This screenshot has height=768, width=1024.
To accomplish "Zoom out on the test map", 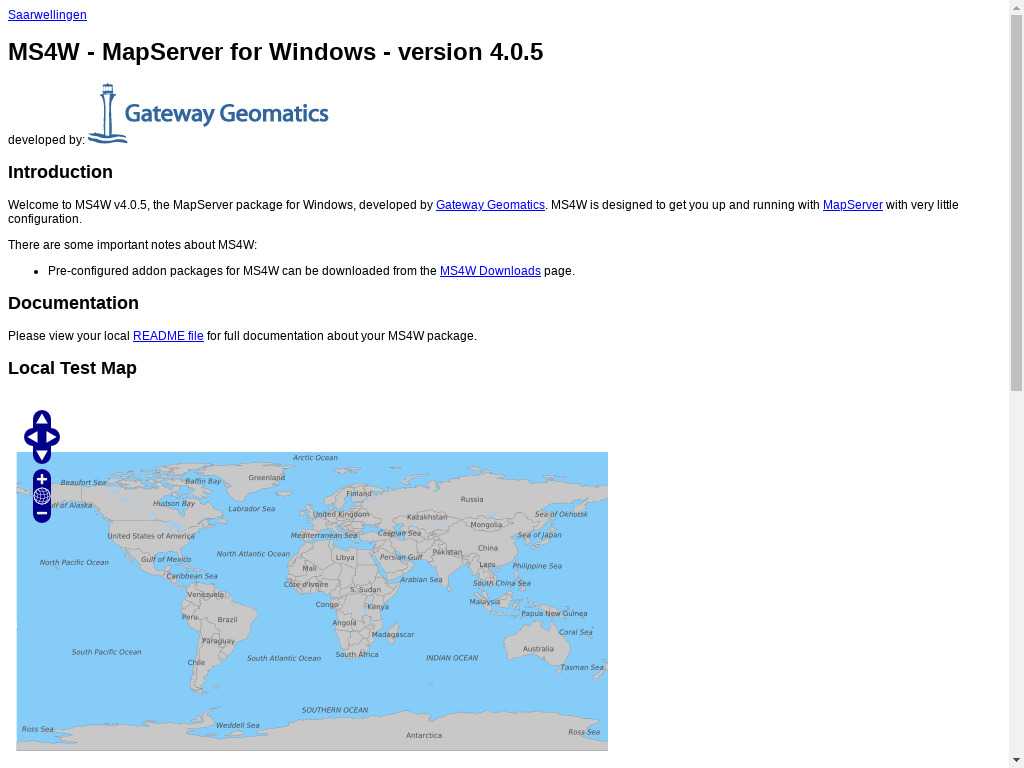I will tap(42, 513).
